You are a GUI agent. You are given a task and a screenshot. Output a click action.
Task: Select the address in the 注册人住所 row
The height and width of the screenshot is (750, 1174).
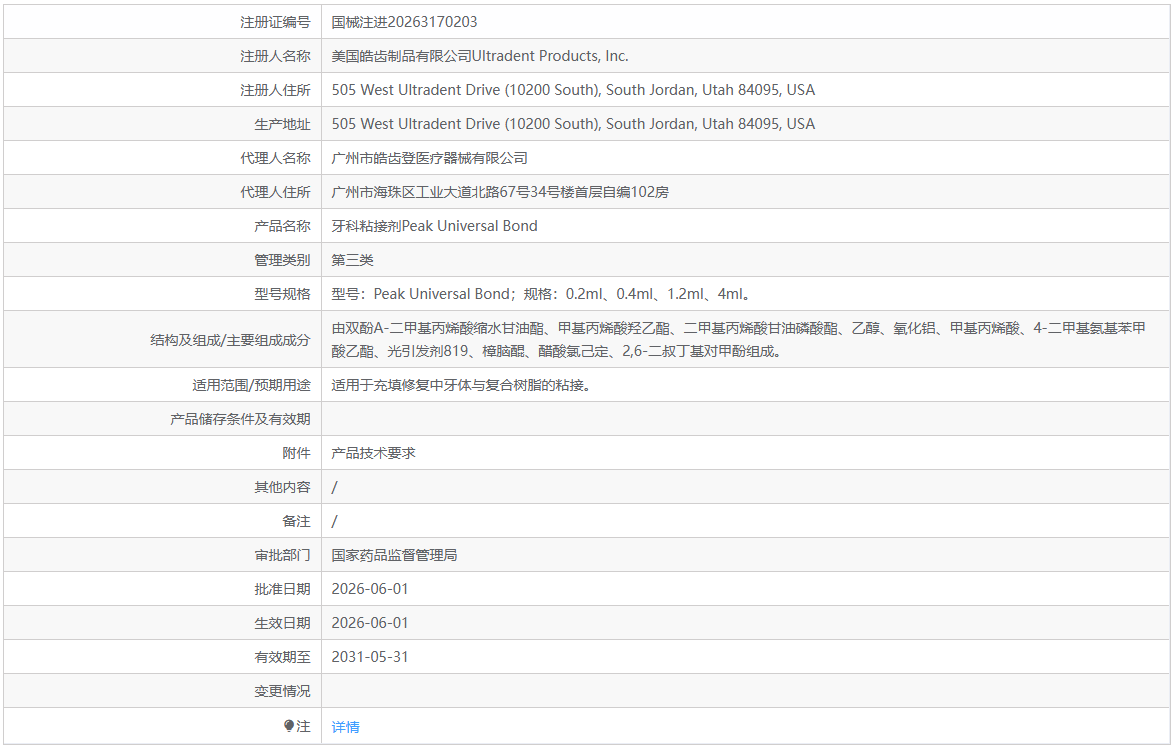pos(573,90)
